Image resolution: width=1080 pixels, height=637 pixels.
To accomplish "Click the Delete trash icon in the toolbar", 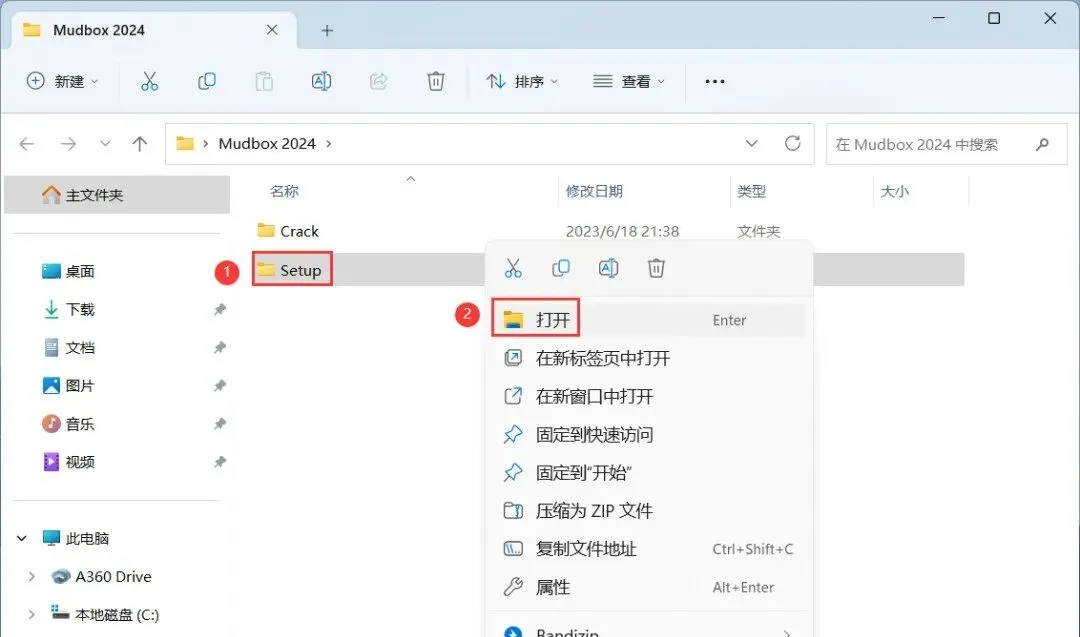I will [x=435, y=81].
